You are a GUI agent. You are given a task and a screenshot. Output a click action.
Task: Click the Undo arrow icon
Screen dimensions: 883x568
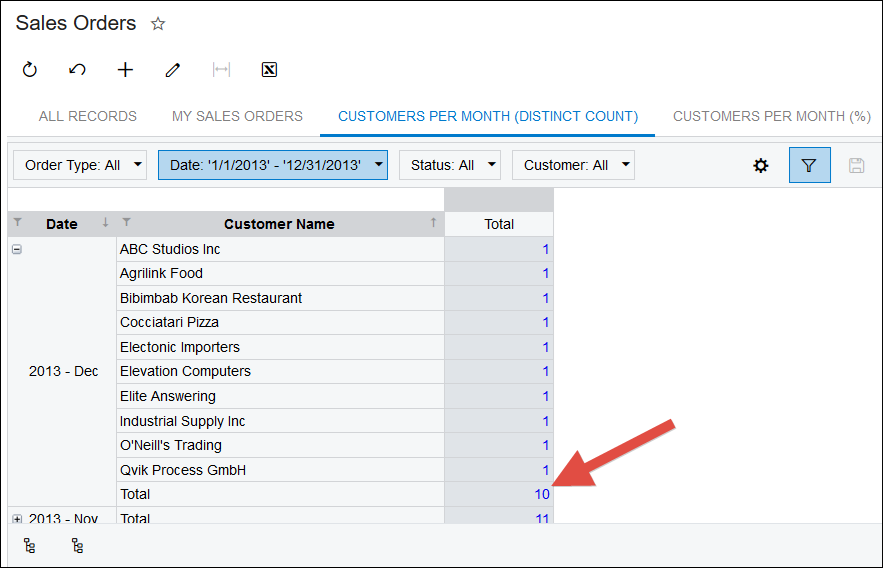(77, 70)
